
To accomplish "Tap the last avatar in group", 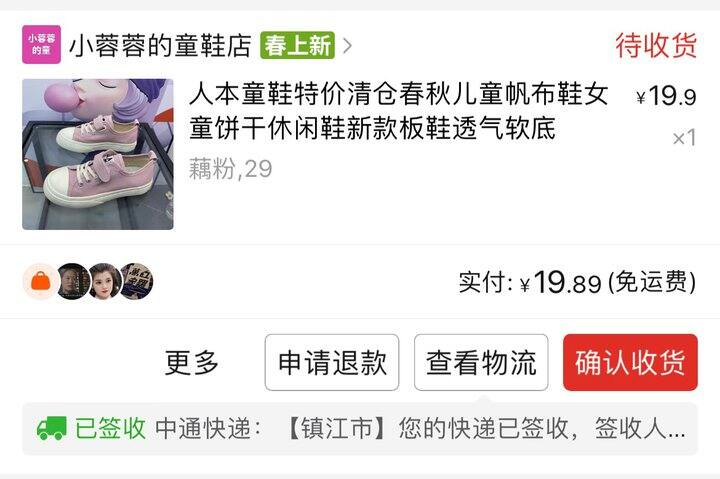I will coord(137,281).
